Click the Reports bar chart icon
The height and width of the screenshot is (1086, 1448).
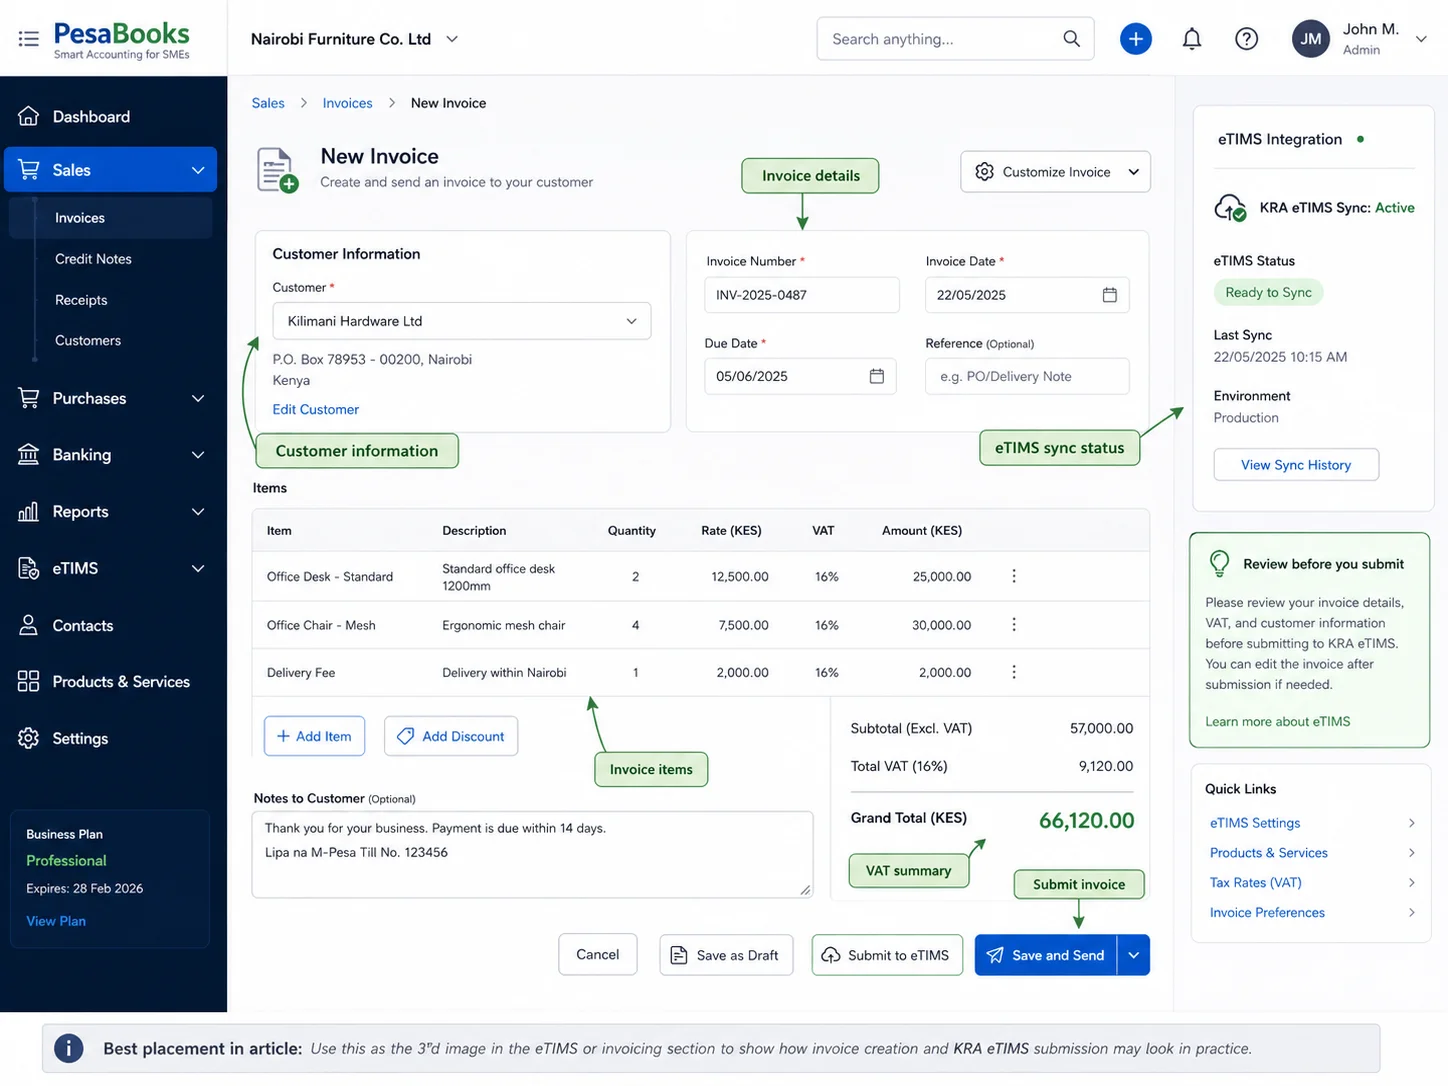click(29, 511)
